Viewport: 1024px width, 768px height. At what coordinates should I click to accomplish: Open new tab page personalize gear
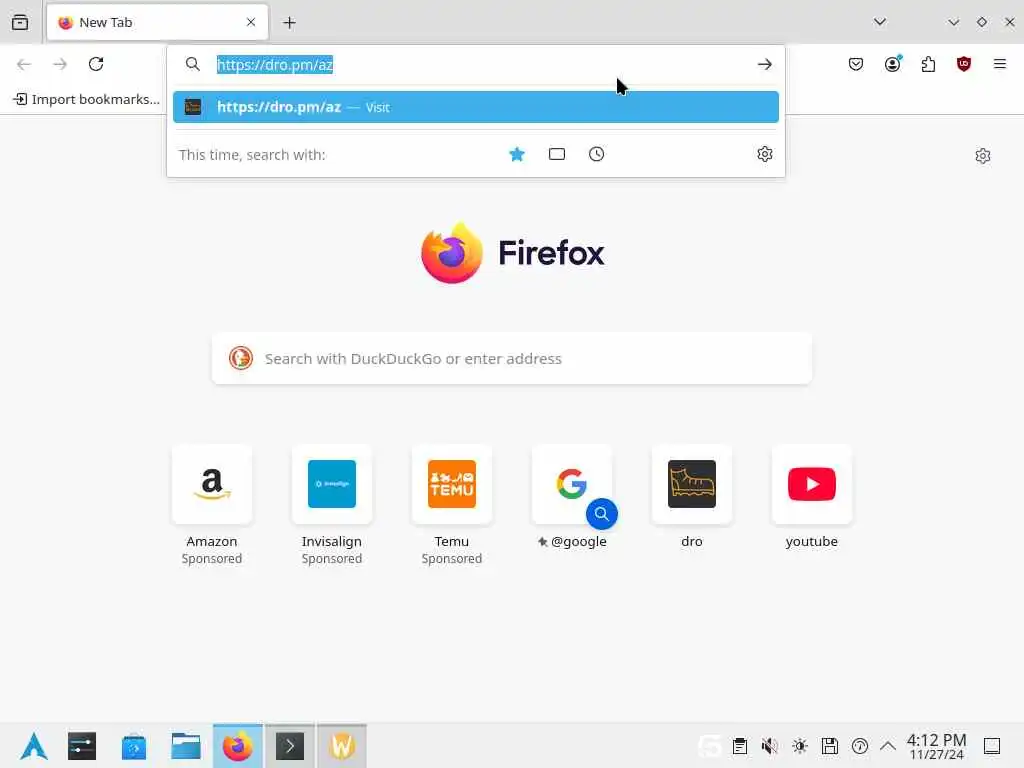click(x=982, y=155)
